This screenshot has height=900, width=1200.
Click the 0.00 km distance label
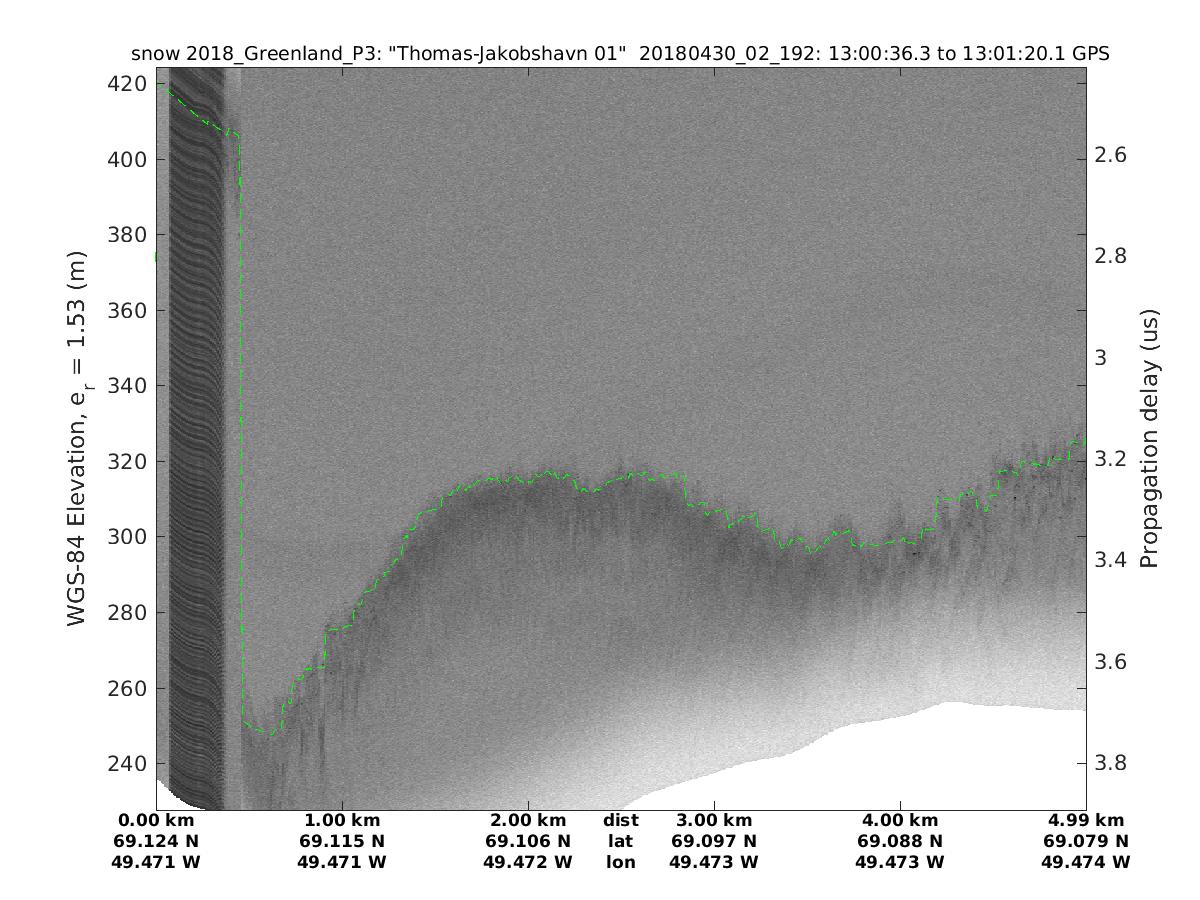click(156, 820)
